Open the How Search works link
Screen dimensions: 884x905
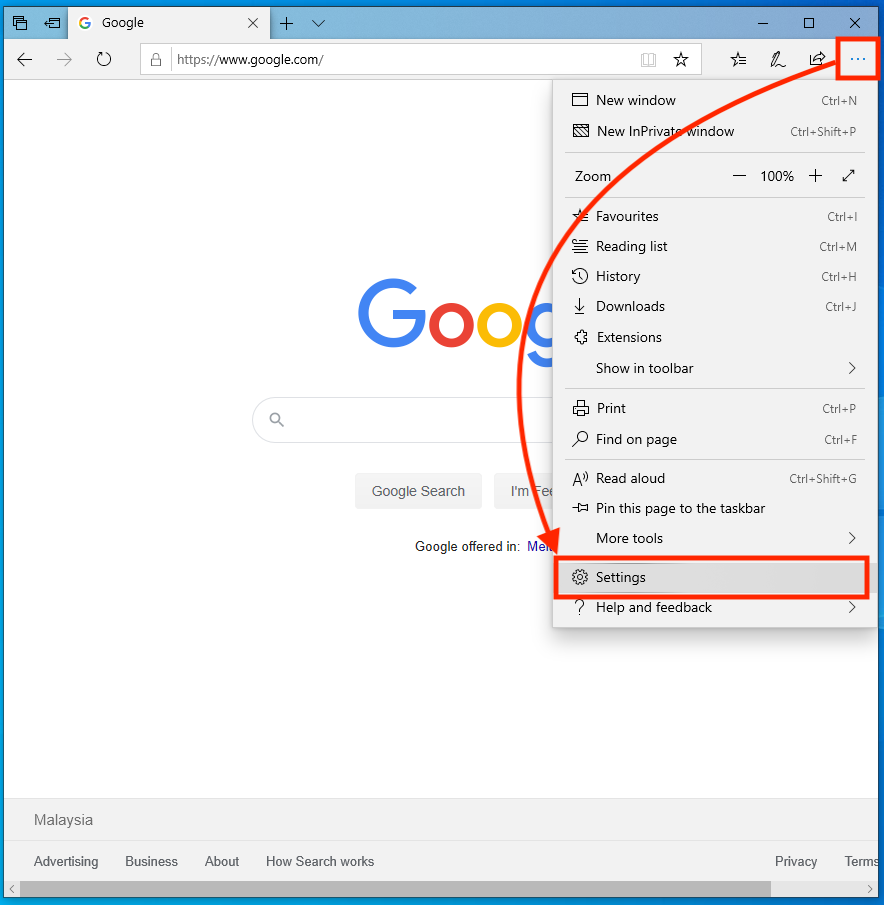320,861
